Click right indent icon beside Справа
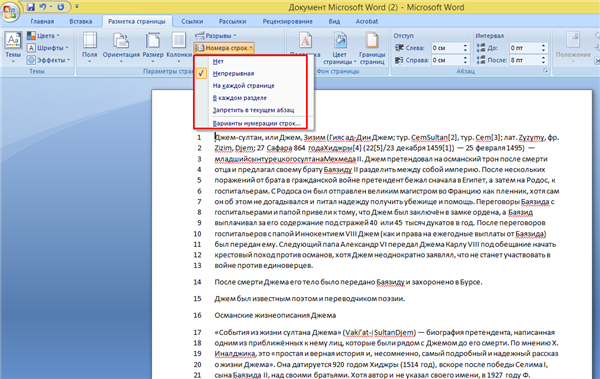600x379 pixels. coord(399,60)
